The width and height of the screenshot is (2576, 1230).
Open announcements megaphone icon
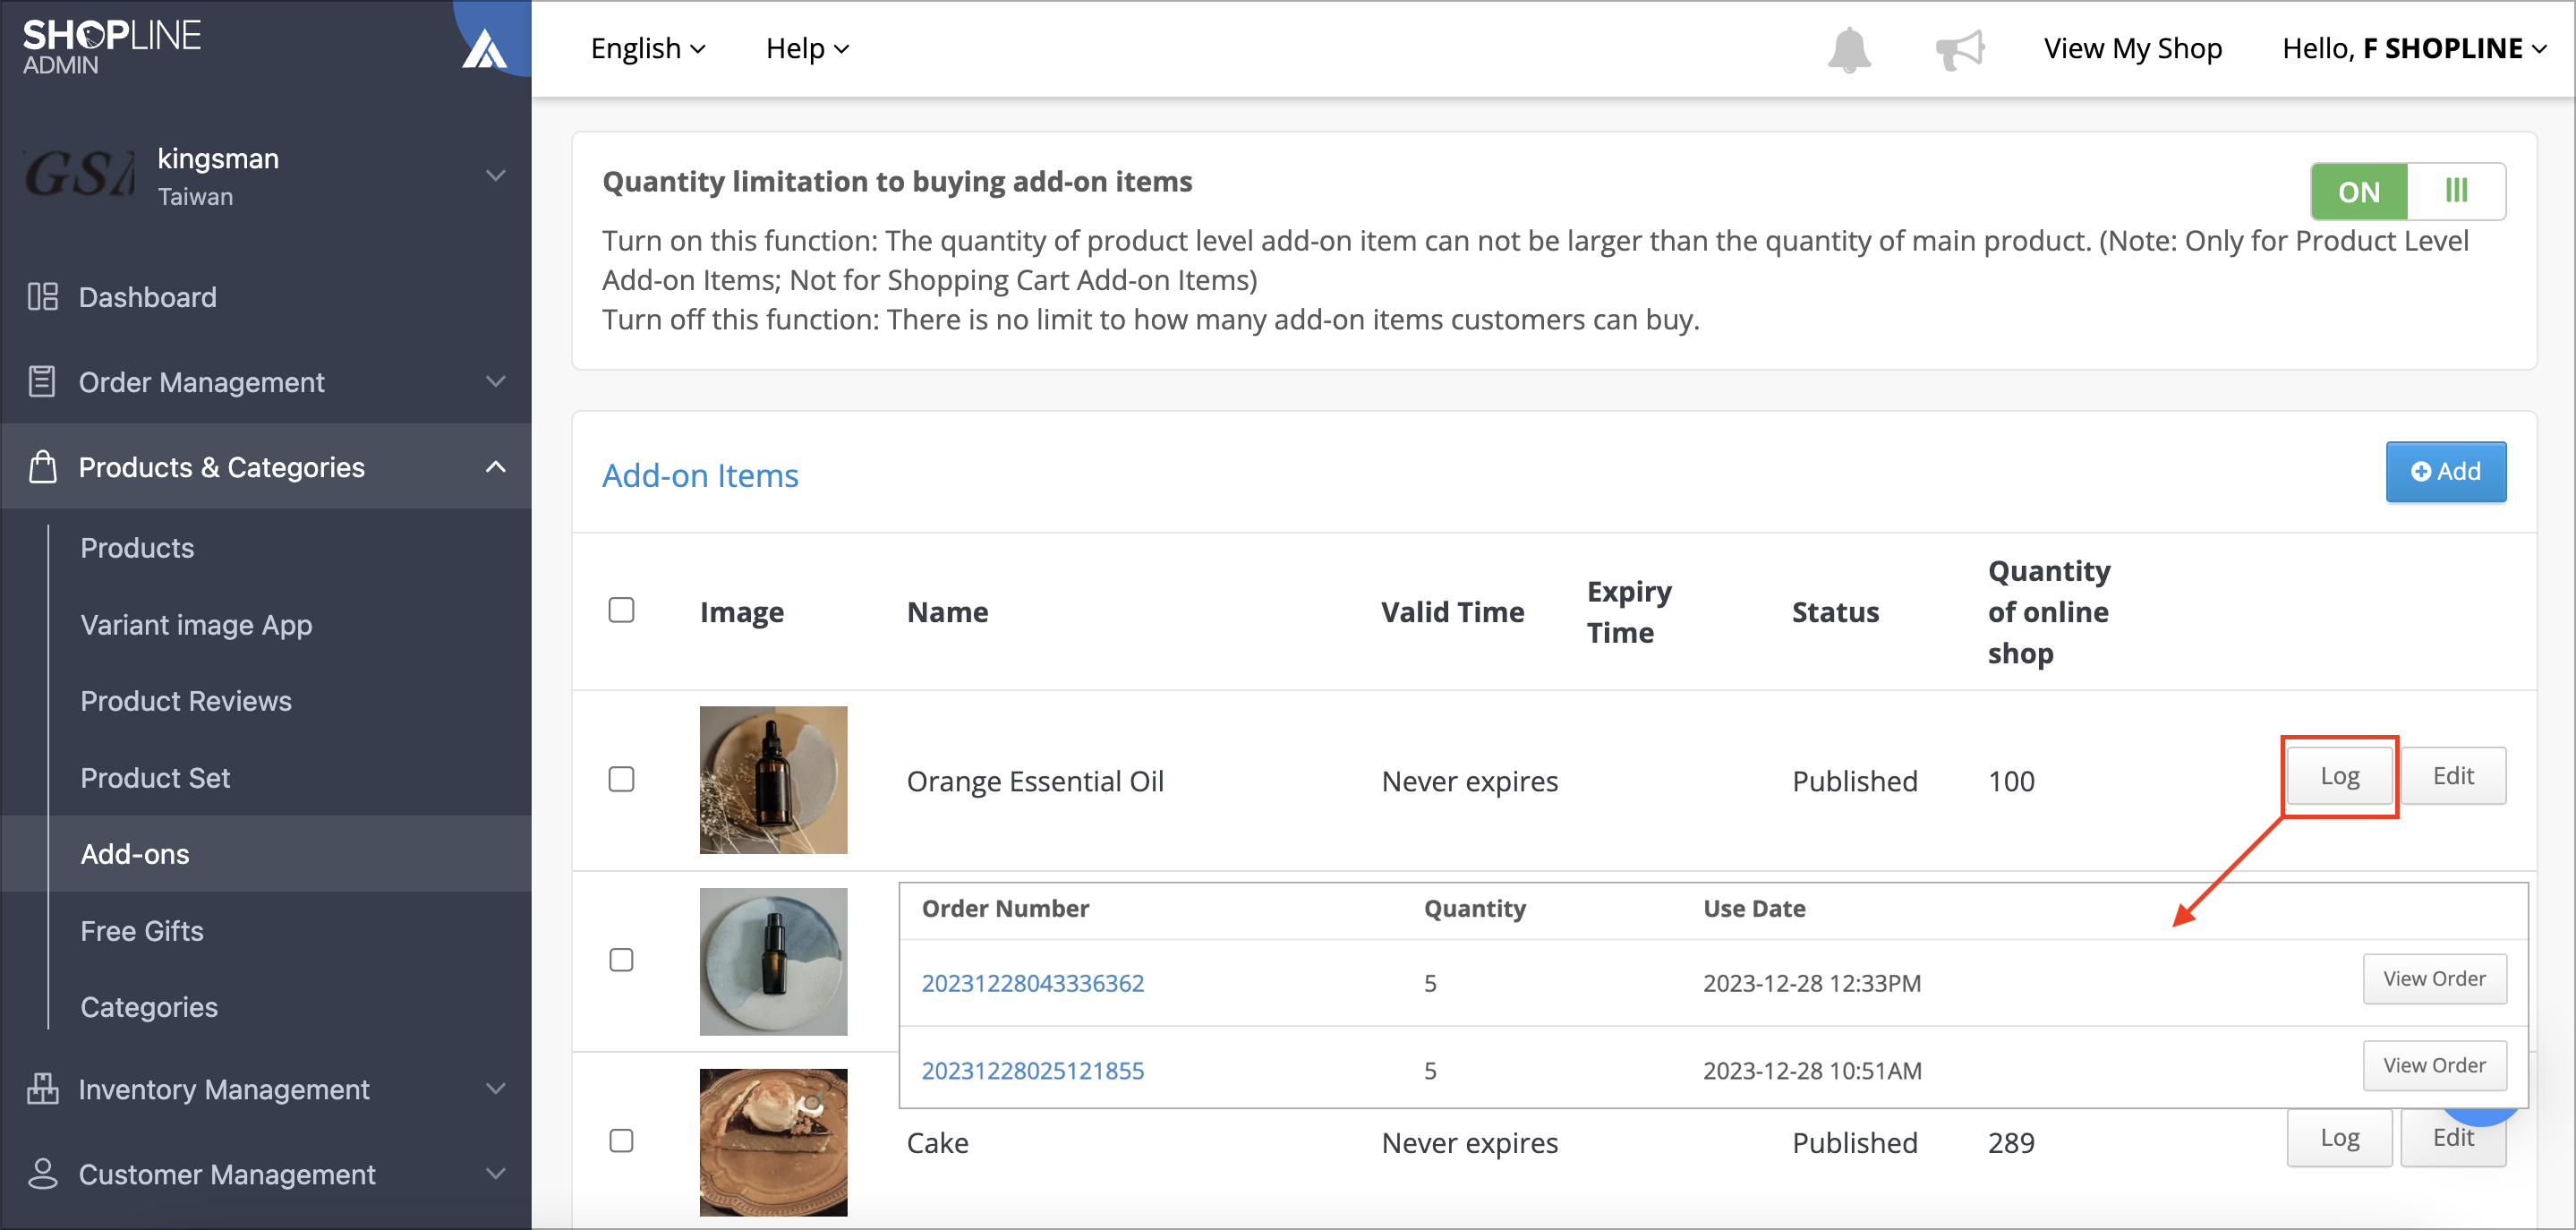pos(1959,49)
